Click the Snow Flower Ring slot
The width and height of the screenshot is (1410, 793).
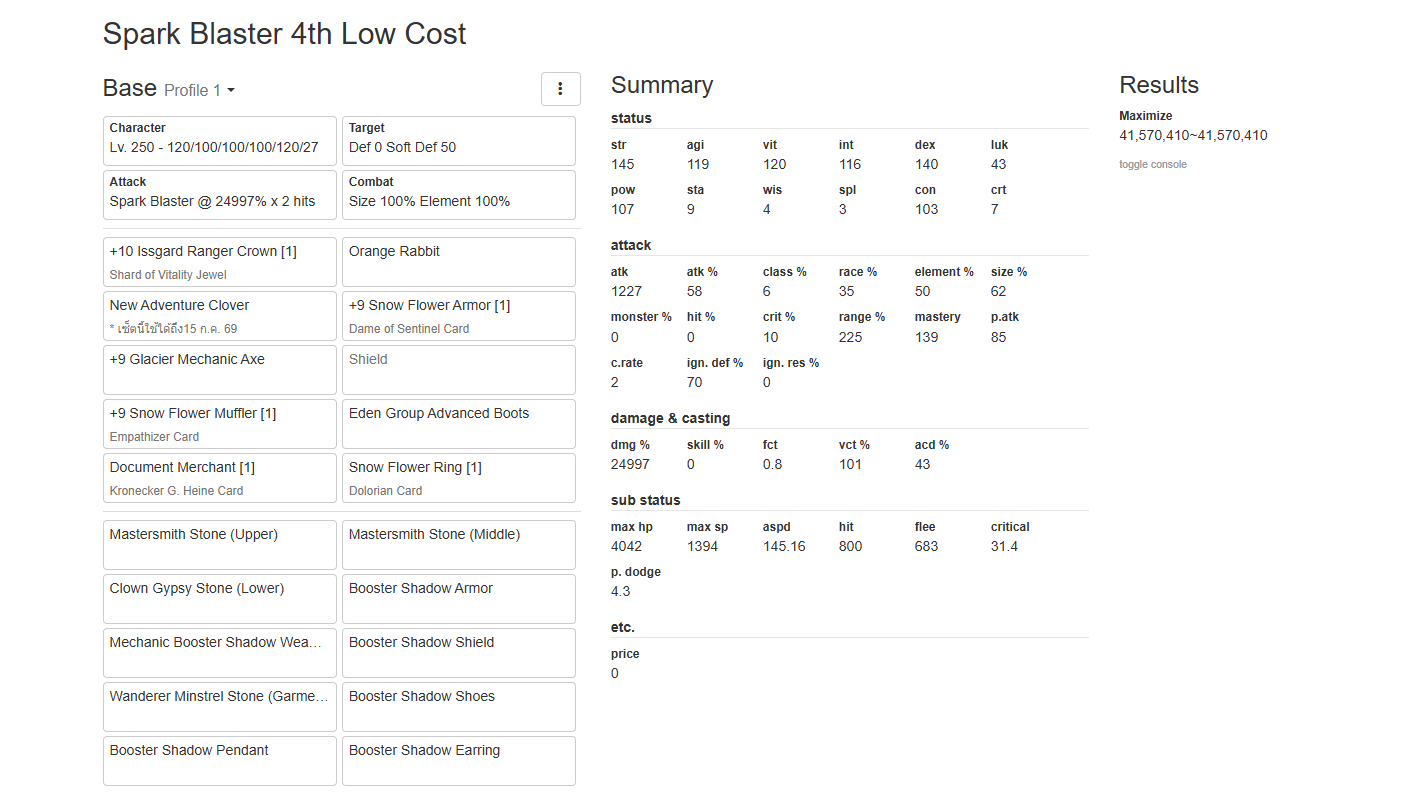458,478
